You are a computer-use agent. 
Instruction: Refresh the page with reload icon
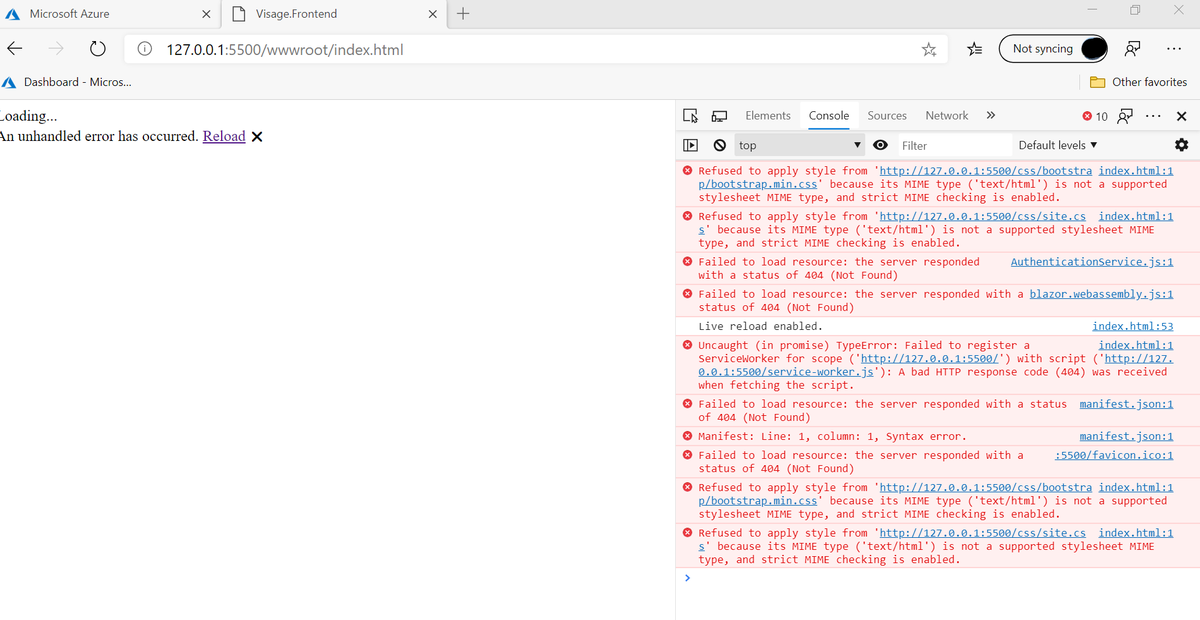pos(97,49)
